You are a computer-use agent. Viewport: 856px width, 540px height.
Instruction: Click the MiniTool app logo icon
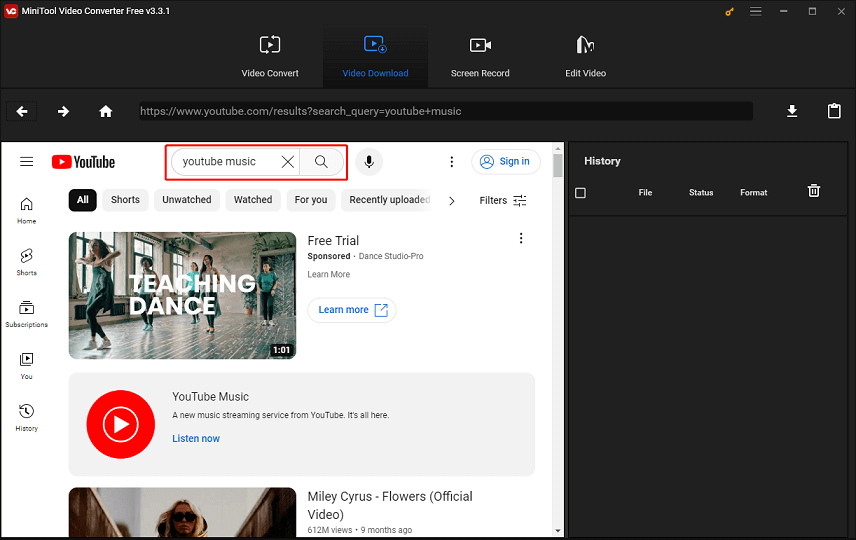(x=10, y=11)
